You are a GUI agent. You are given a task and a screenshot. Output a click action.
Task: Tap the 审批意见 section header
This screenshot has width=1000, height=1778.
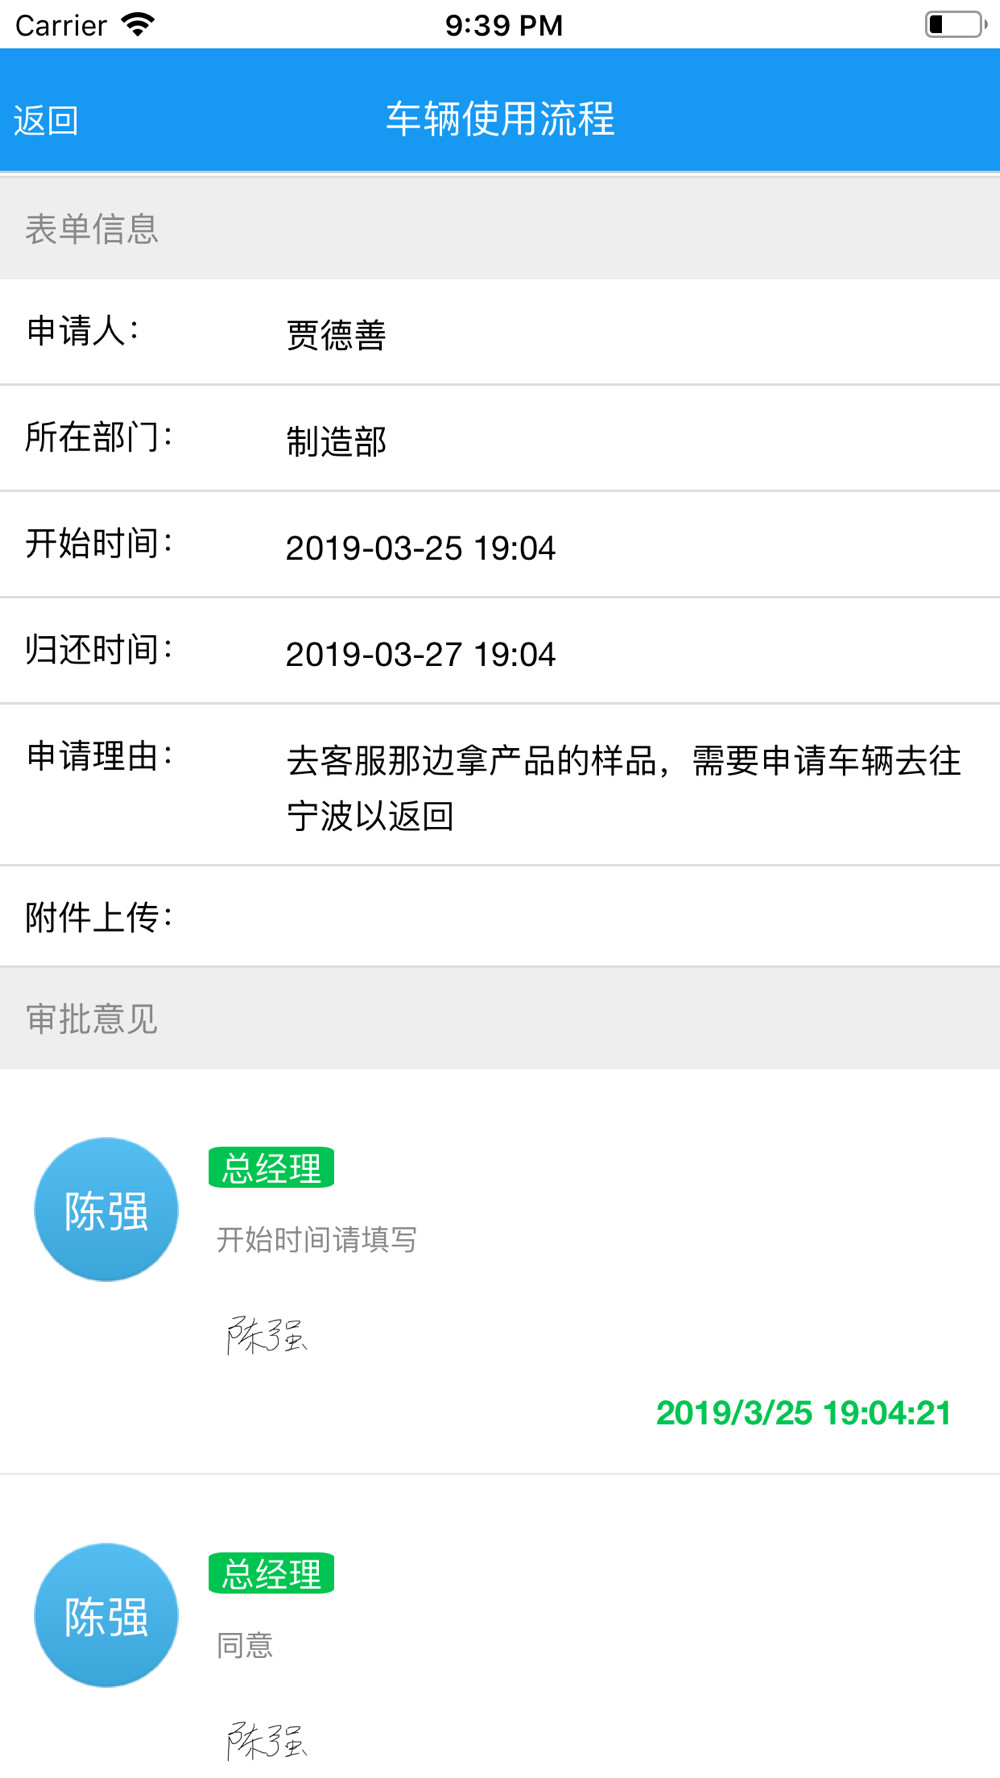(x=500, y=1019)
